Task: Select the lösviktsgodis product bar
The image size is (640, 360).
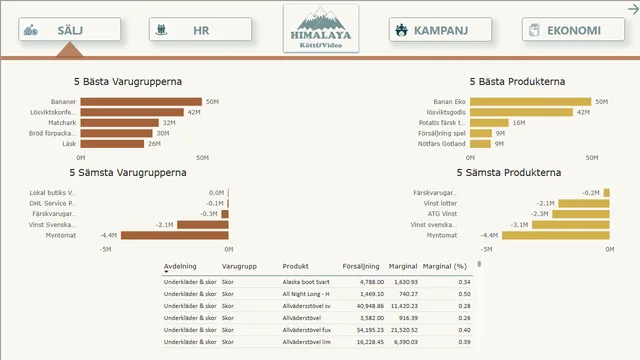Action: coord(521,112)
